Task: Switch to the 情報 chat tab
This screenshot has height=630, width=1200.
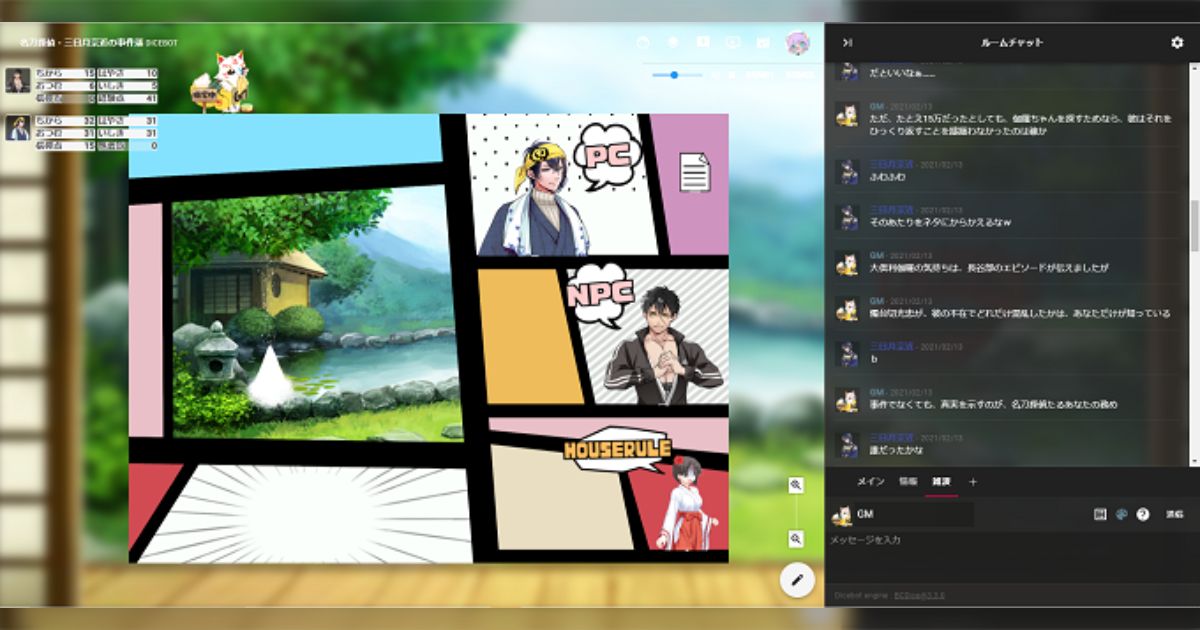Action: coord(907,482)
